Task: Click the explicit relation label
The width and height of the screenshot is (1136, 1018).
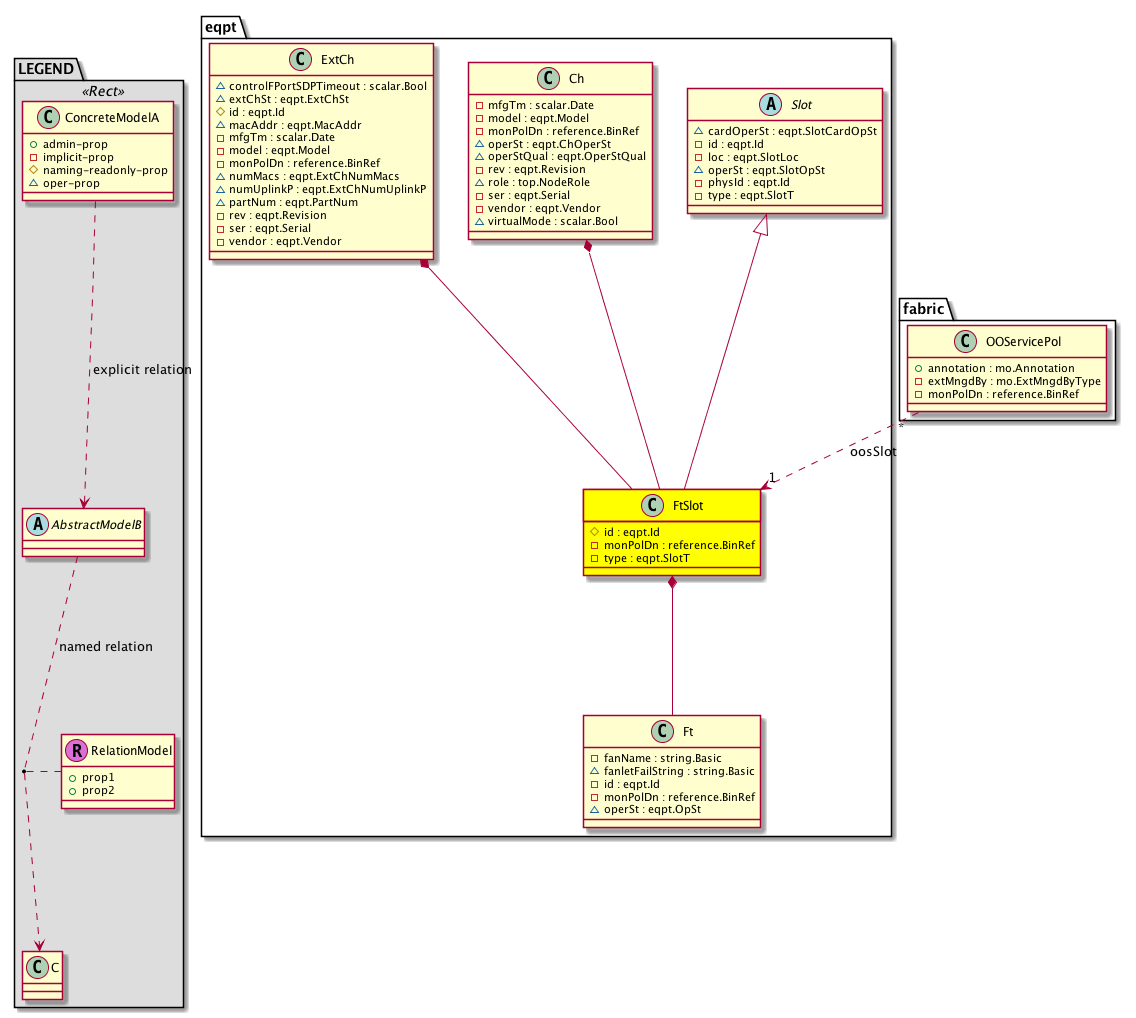Action: [x=141, y=370]
